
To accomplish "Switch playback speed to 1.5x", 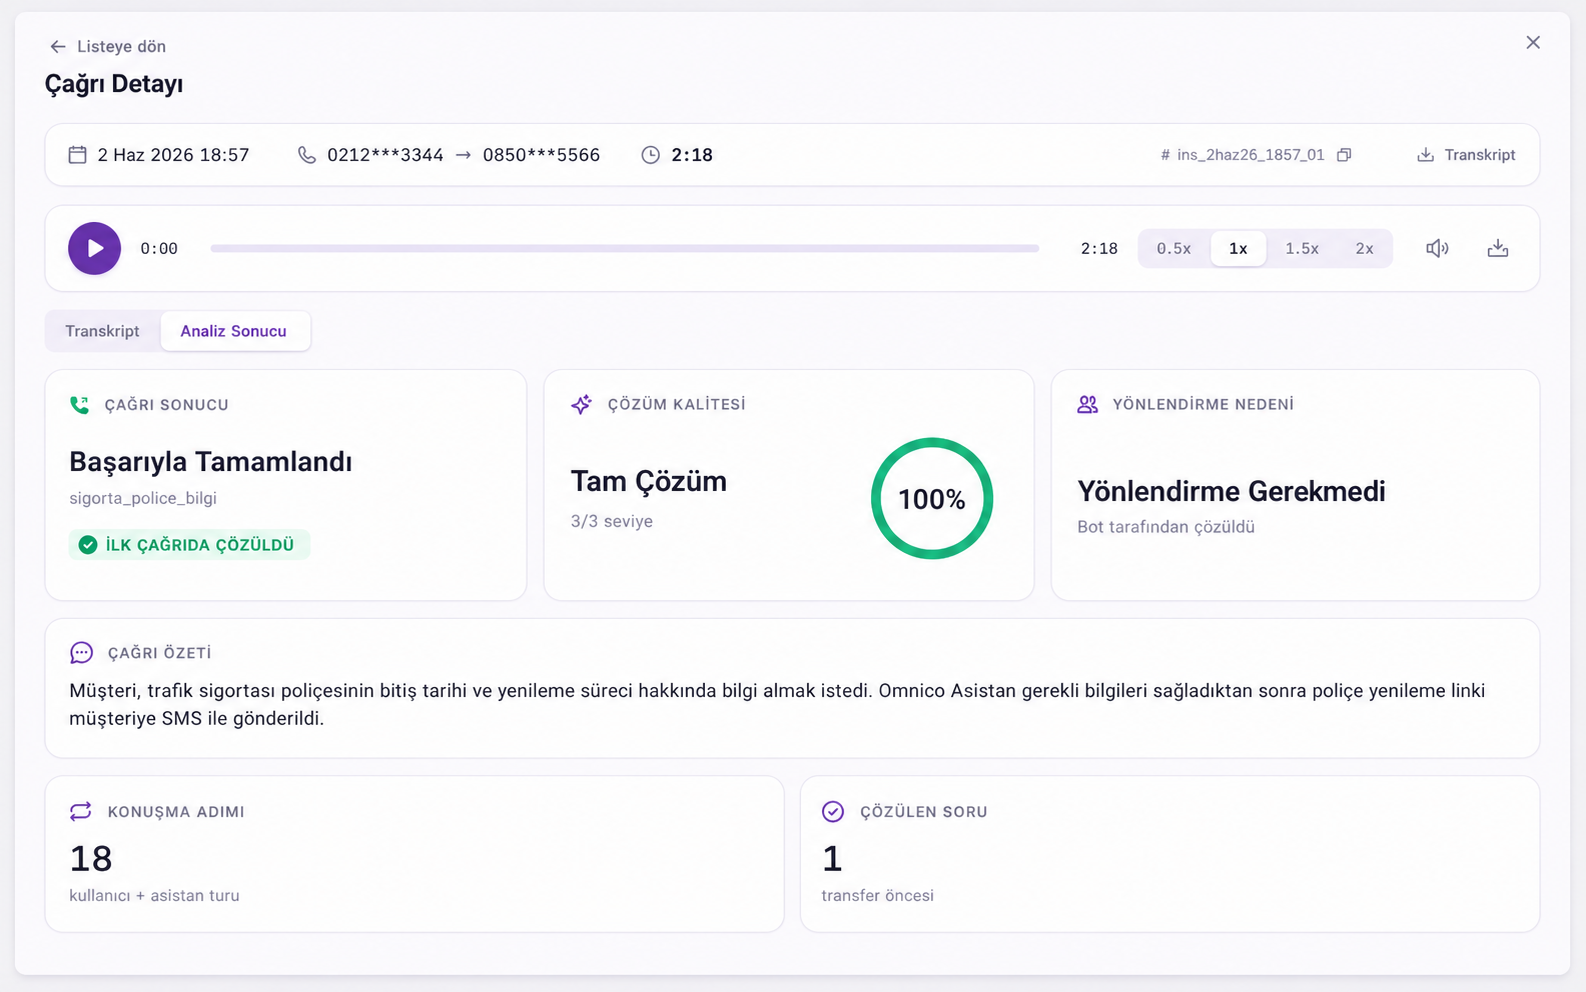I will [x=1302, y=248].
